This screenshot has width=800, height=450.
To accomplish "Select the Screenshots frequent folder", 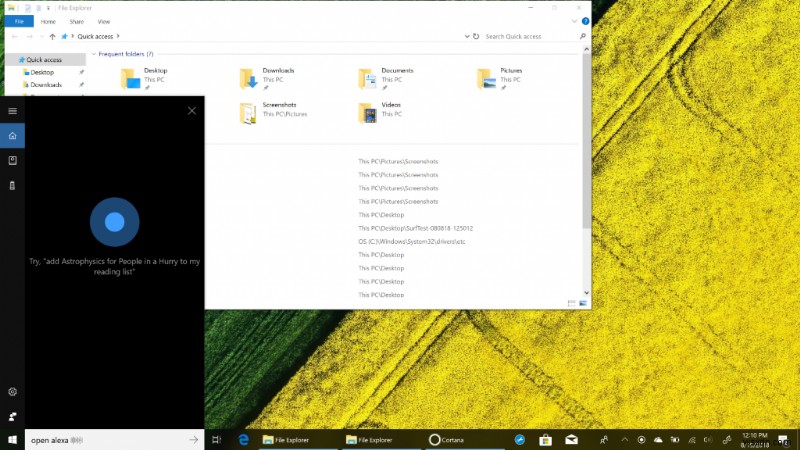I will (273, 113).
